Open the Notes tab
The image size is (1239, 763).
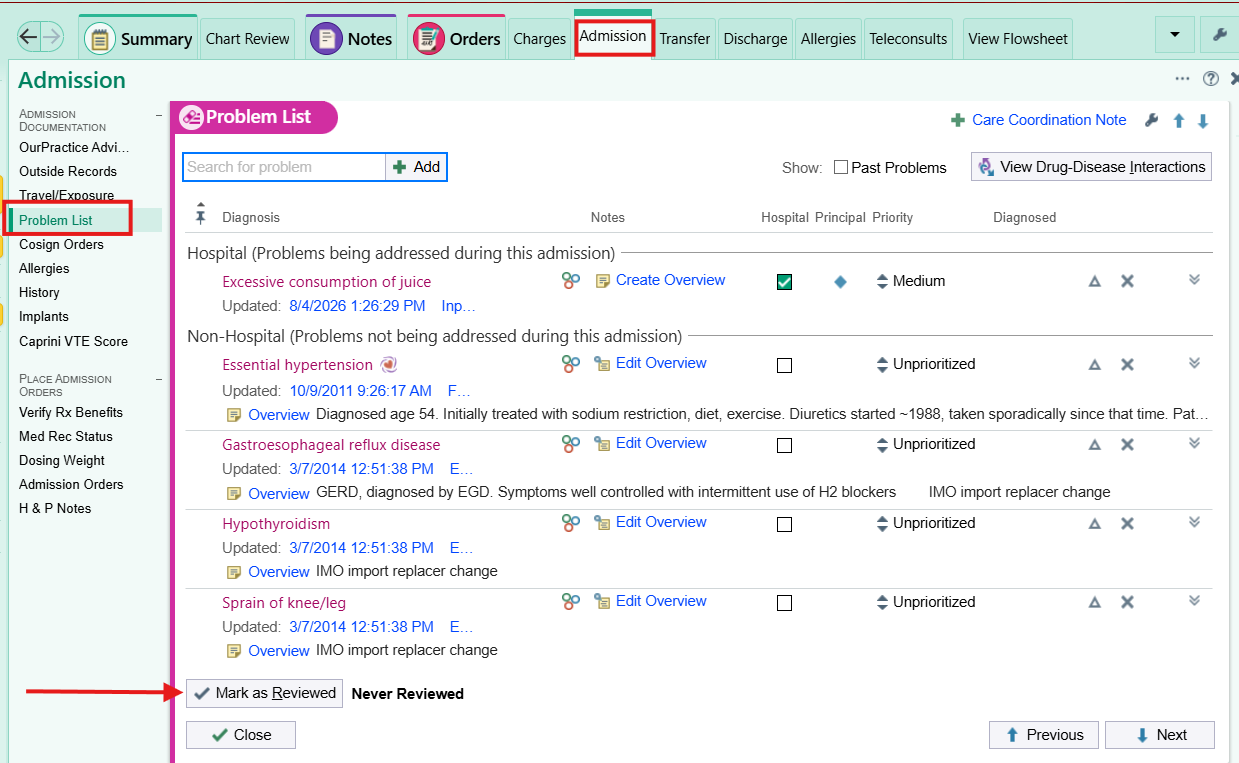[351, 38]
